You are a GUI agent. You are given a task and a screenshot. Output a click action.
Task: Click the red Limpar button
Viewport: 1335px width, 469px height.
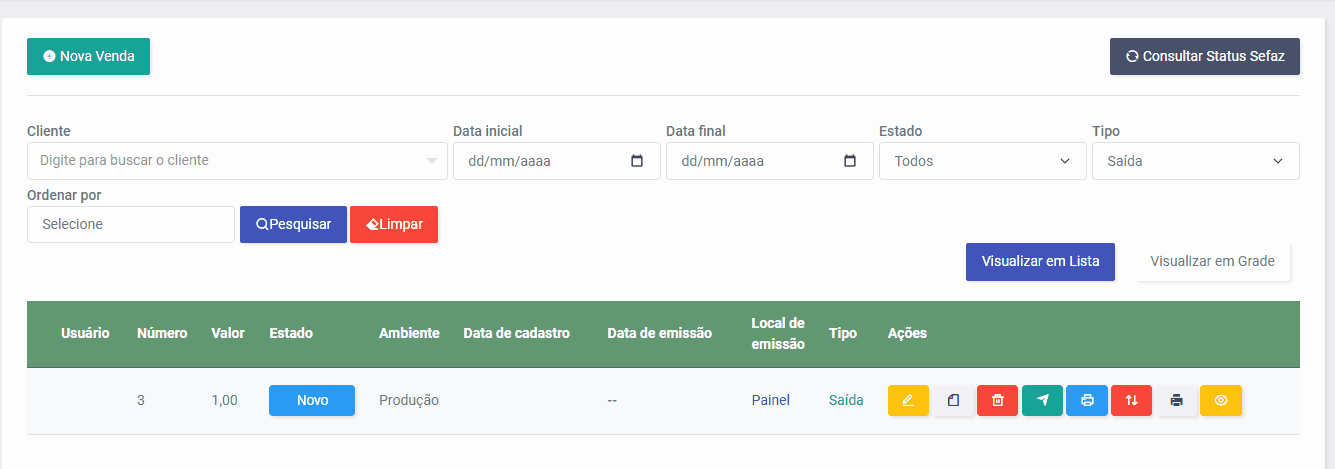[394, 224]
